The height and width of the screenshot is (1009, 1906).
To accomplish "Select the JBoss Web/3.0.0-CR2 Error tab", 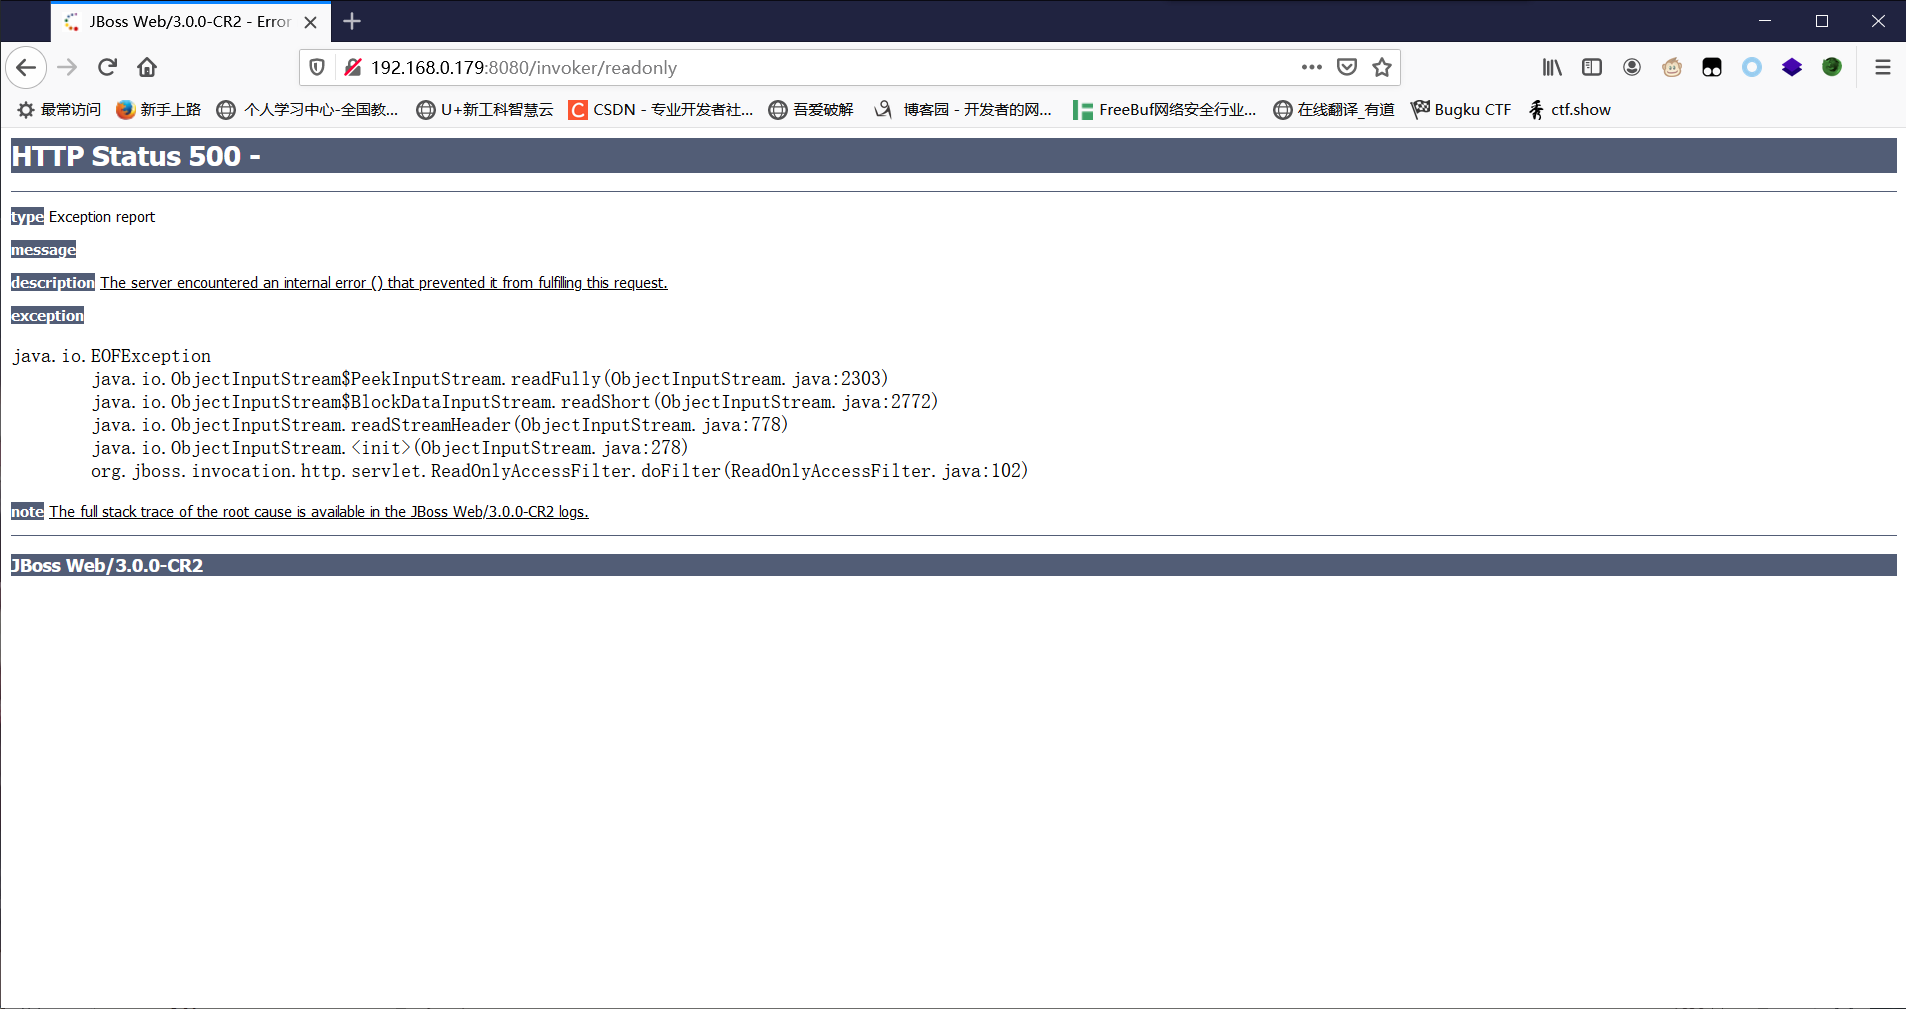I will click(190, 22).
